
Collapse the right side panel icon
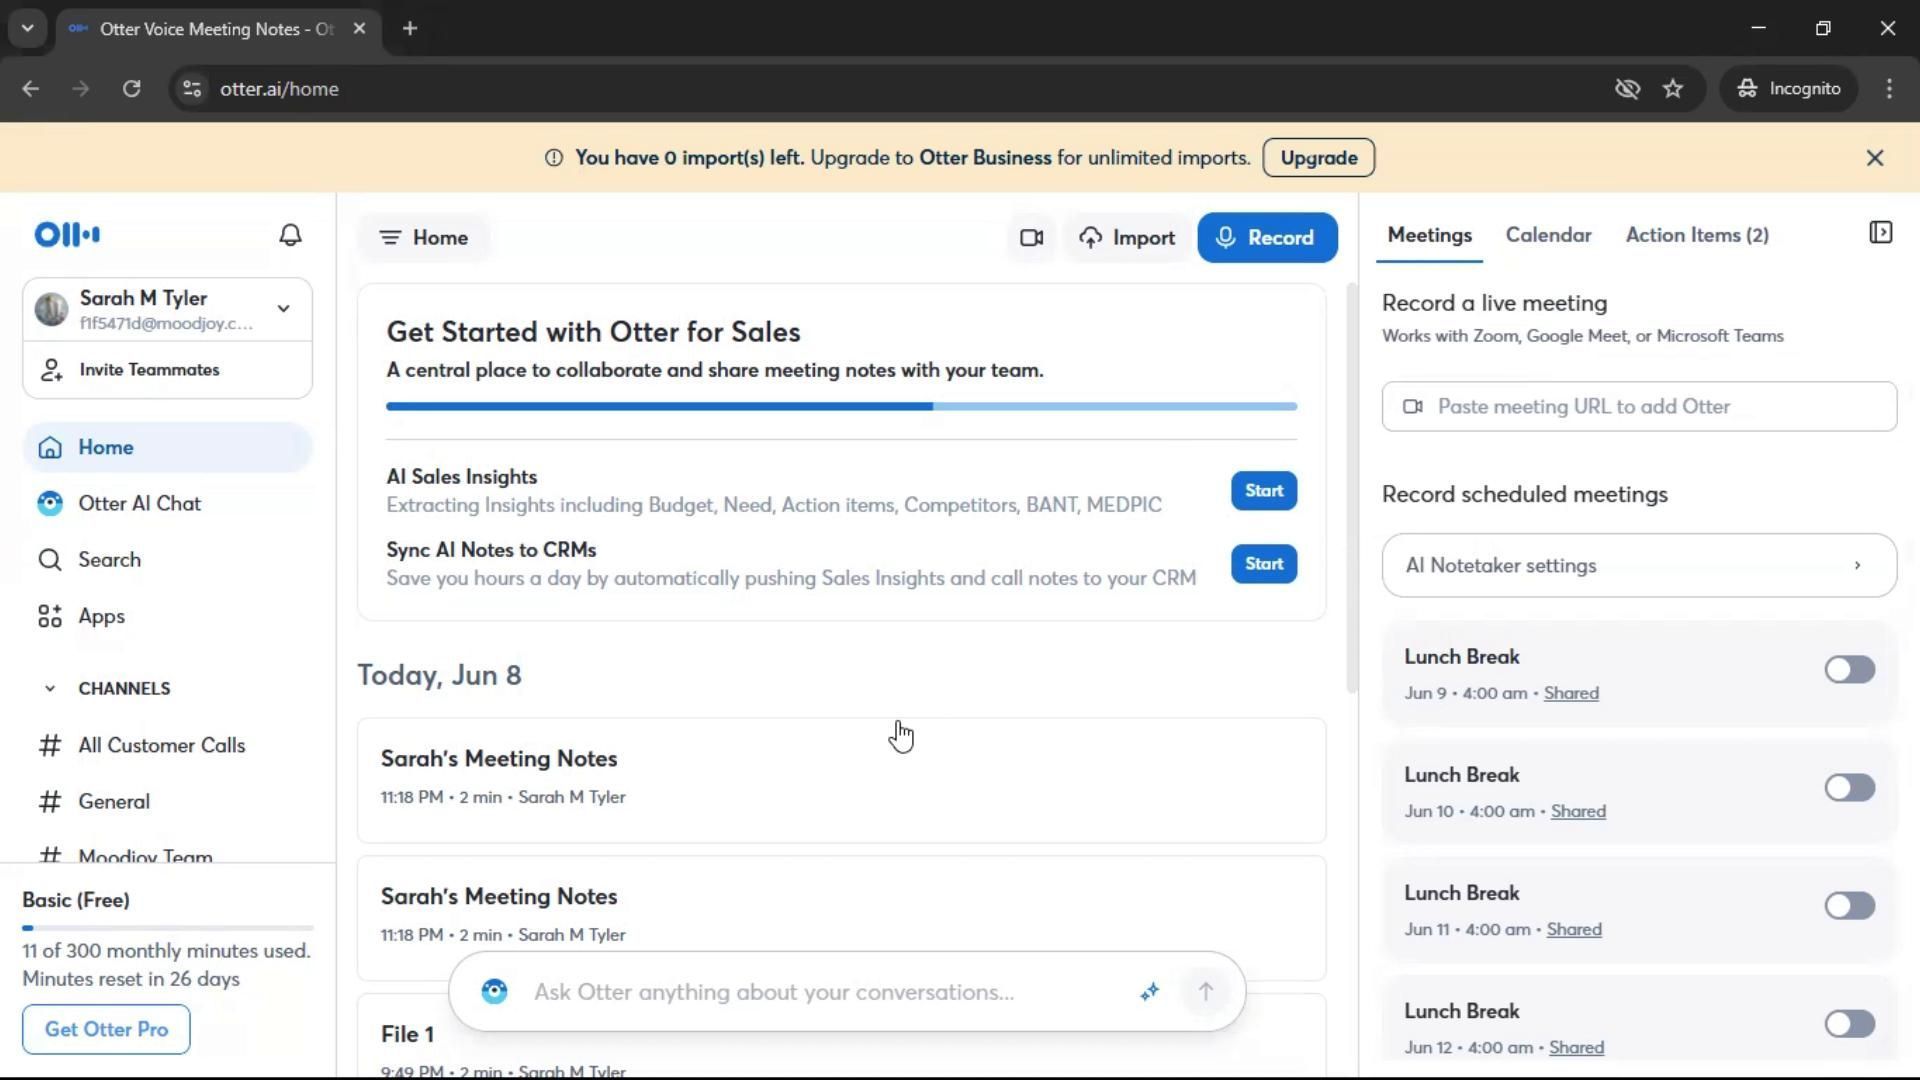pyautogui.click(x=1880, y=233)
